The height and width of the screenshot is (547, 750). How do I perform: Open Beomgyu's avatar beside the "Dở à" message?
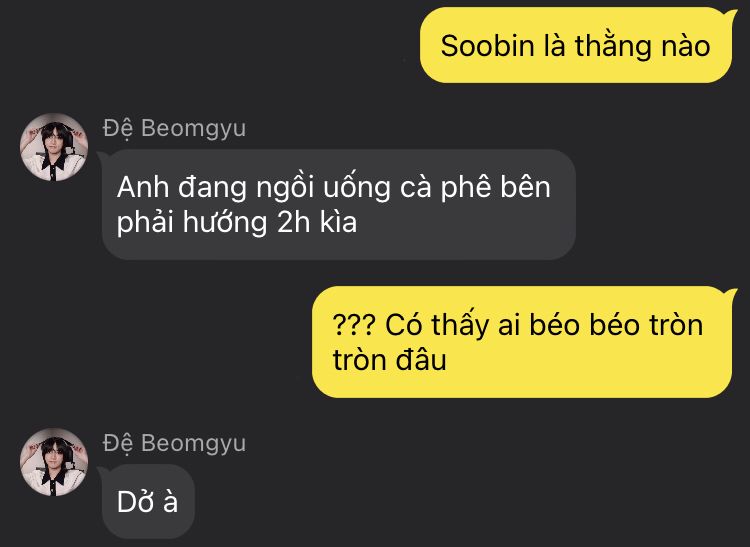pos(54,462)
